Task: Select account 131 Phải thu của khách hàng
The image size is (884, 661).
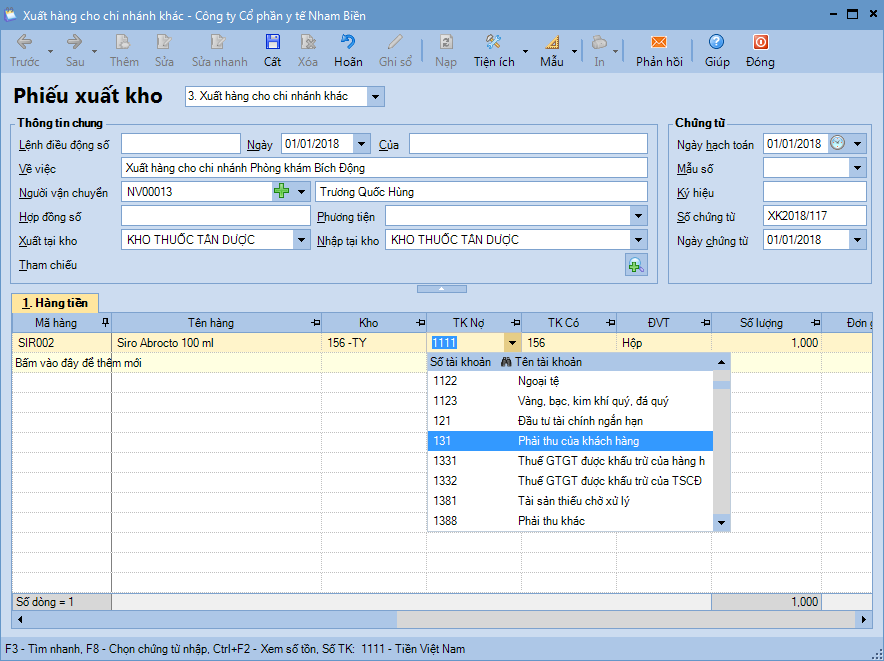Action: coord(570,441)
